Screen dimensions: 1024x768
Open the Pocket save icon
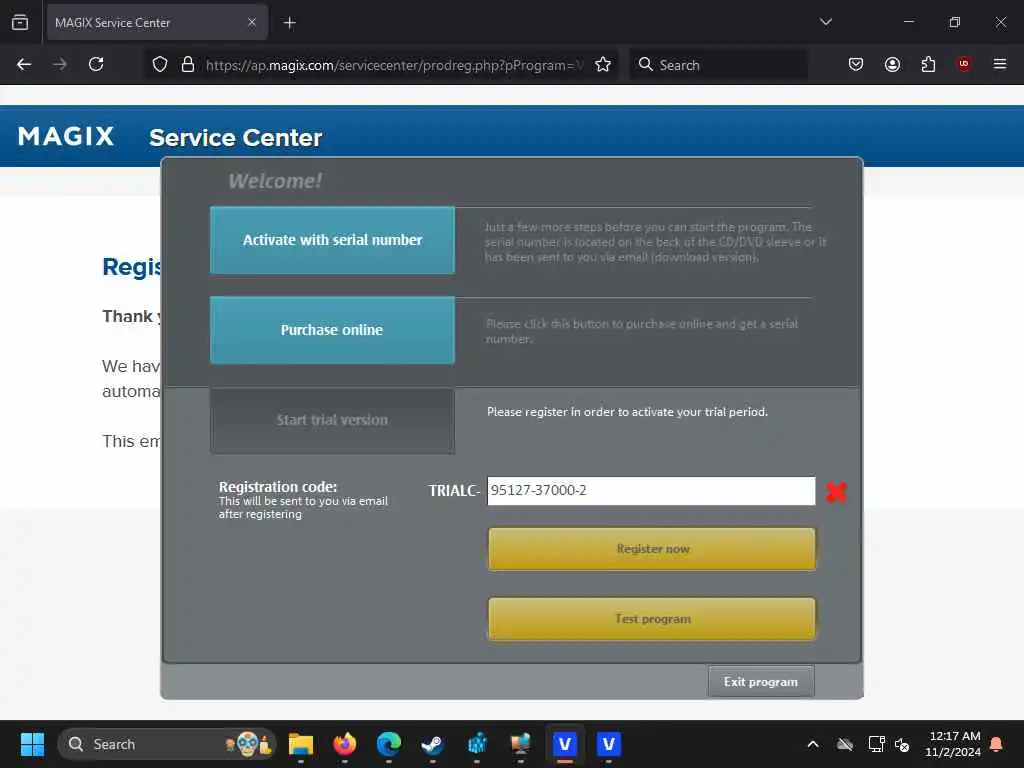[856, 64]
